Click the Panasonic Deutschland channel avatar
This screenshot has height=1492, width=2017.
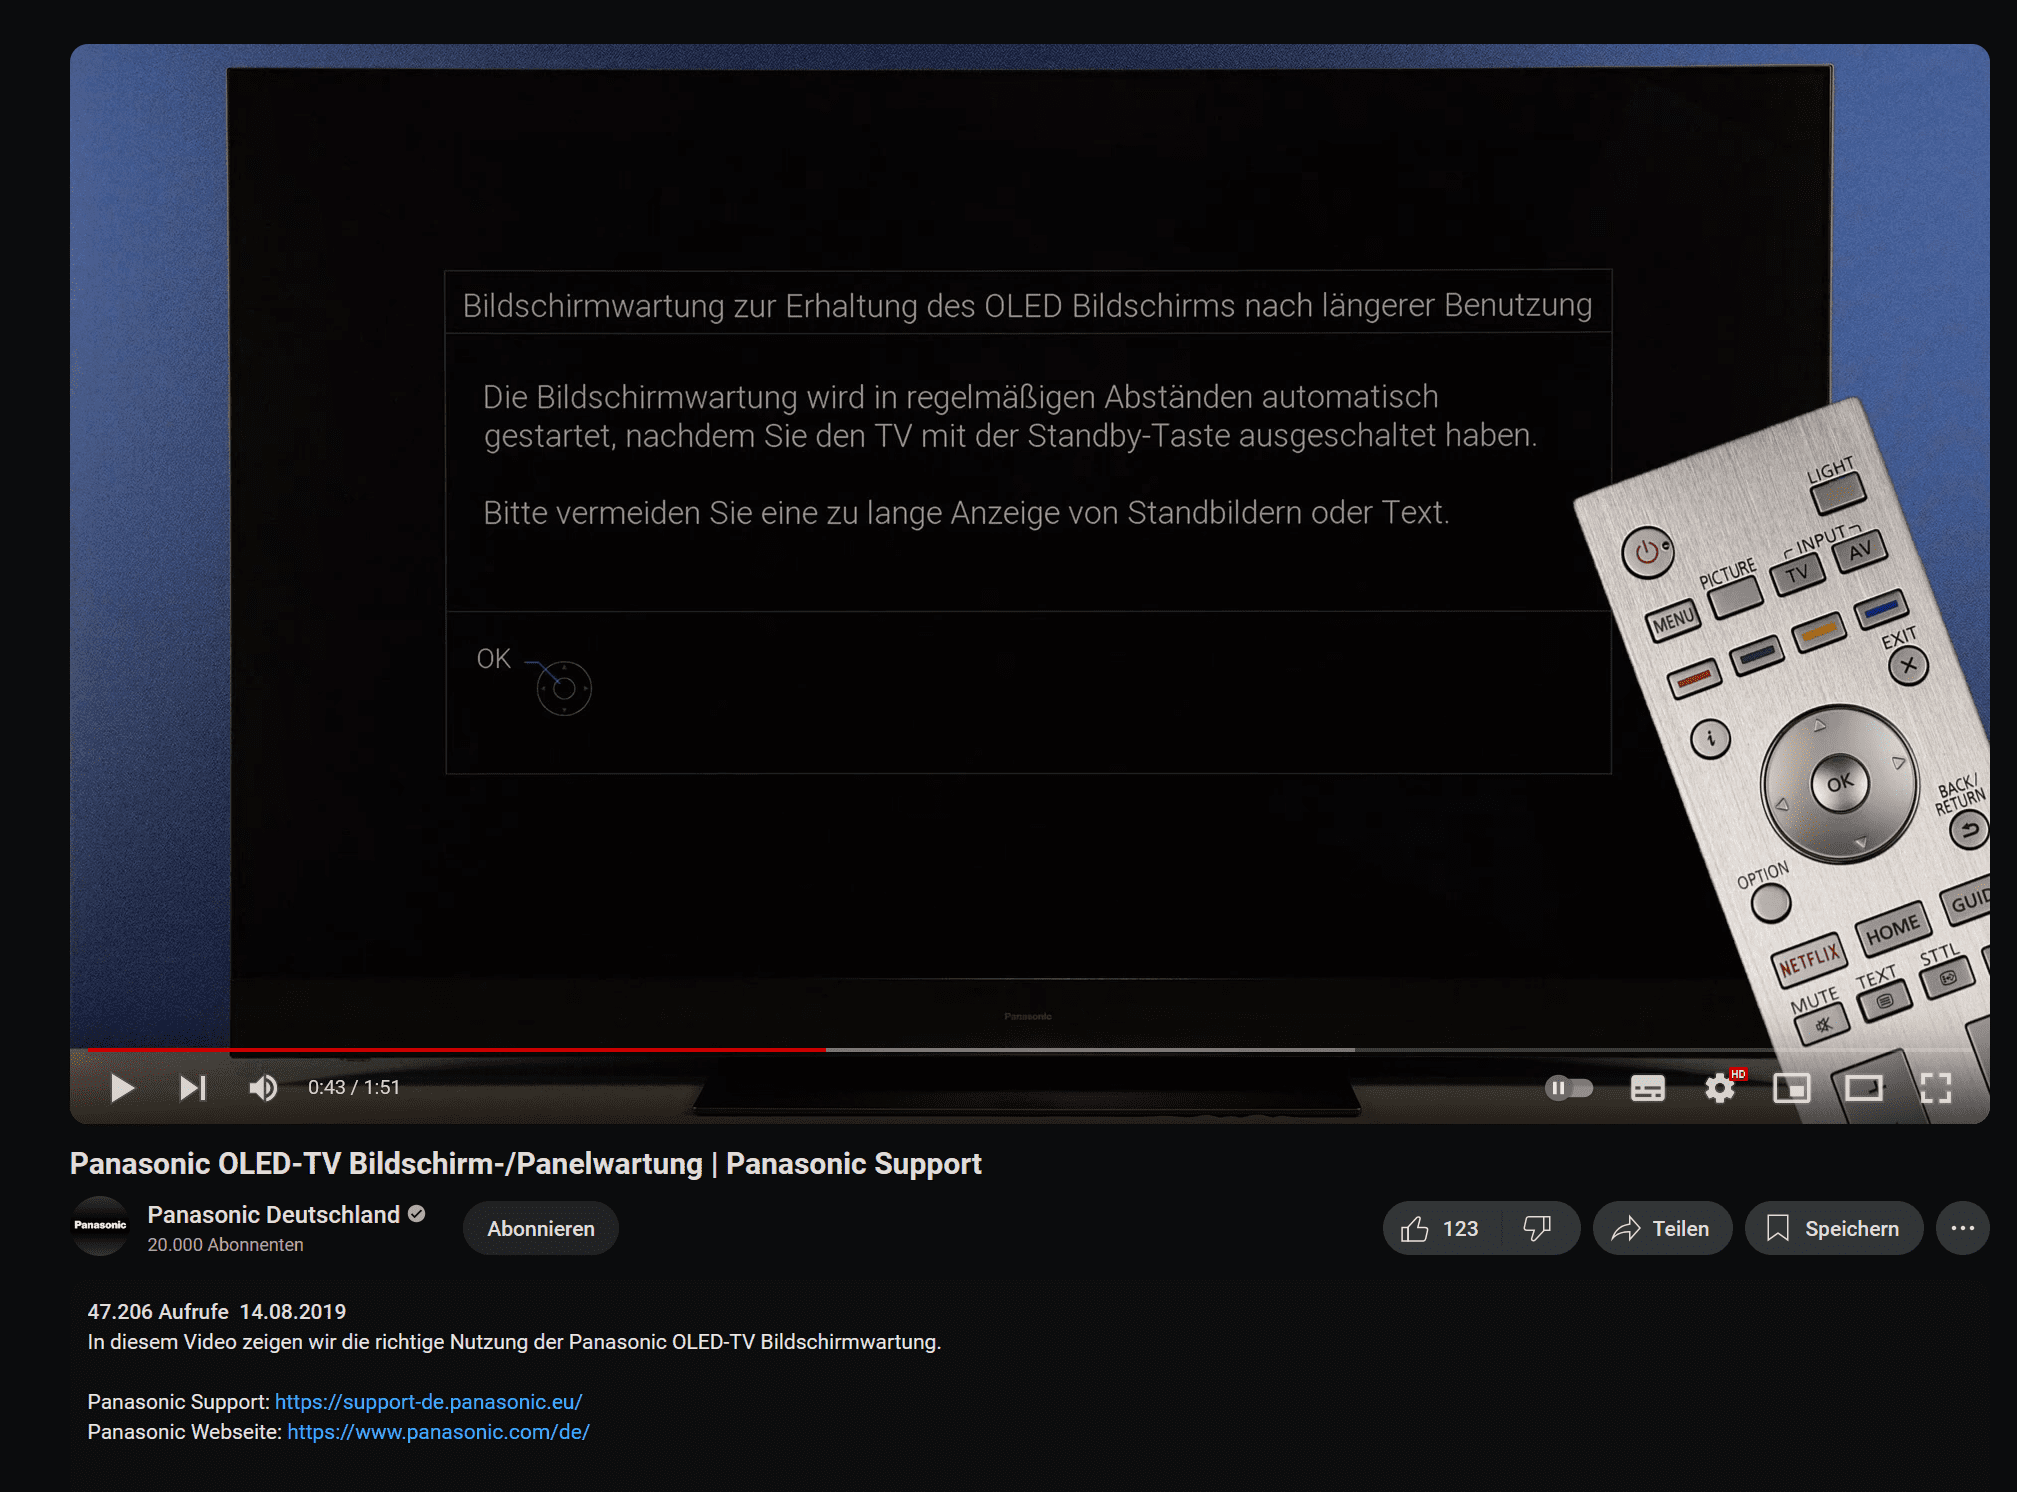pos(100,1226)
